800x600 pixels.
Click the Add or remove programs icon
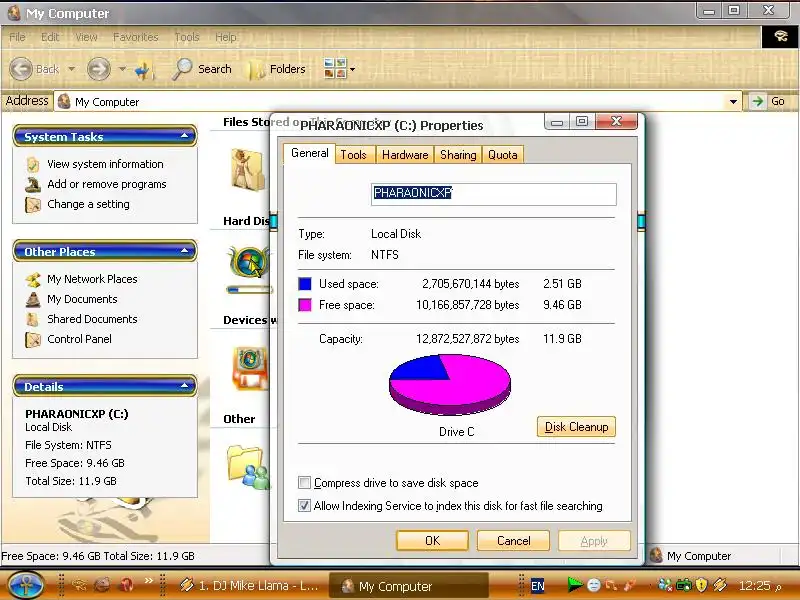click(33, 184)
